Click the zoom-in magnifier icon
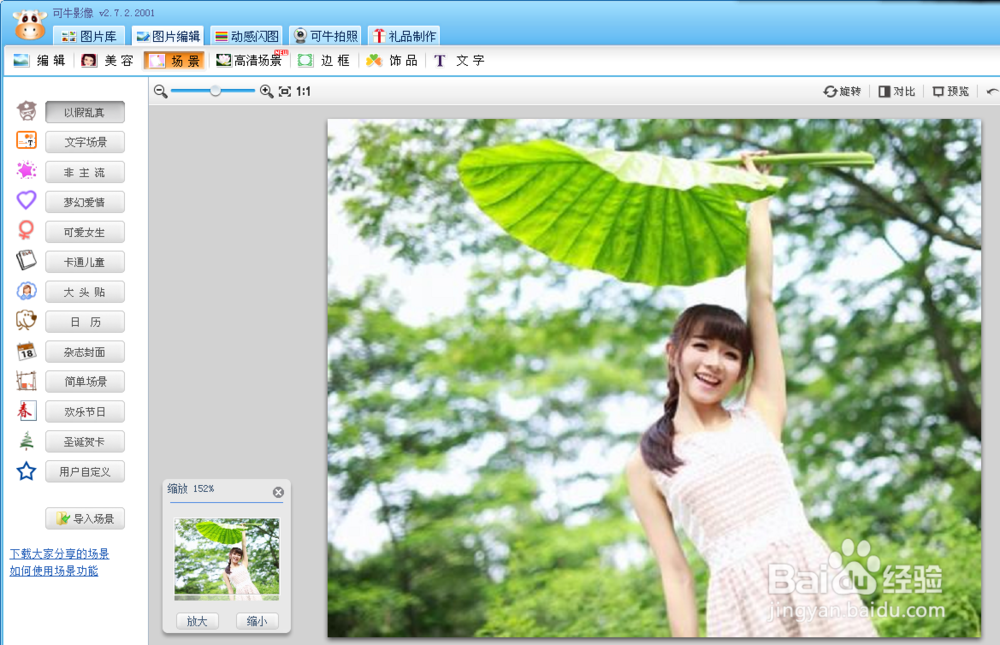The height and width of the screenshot is (645, 1000). [x=266, y=91]
